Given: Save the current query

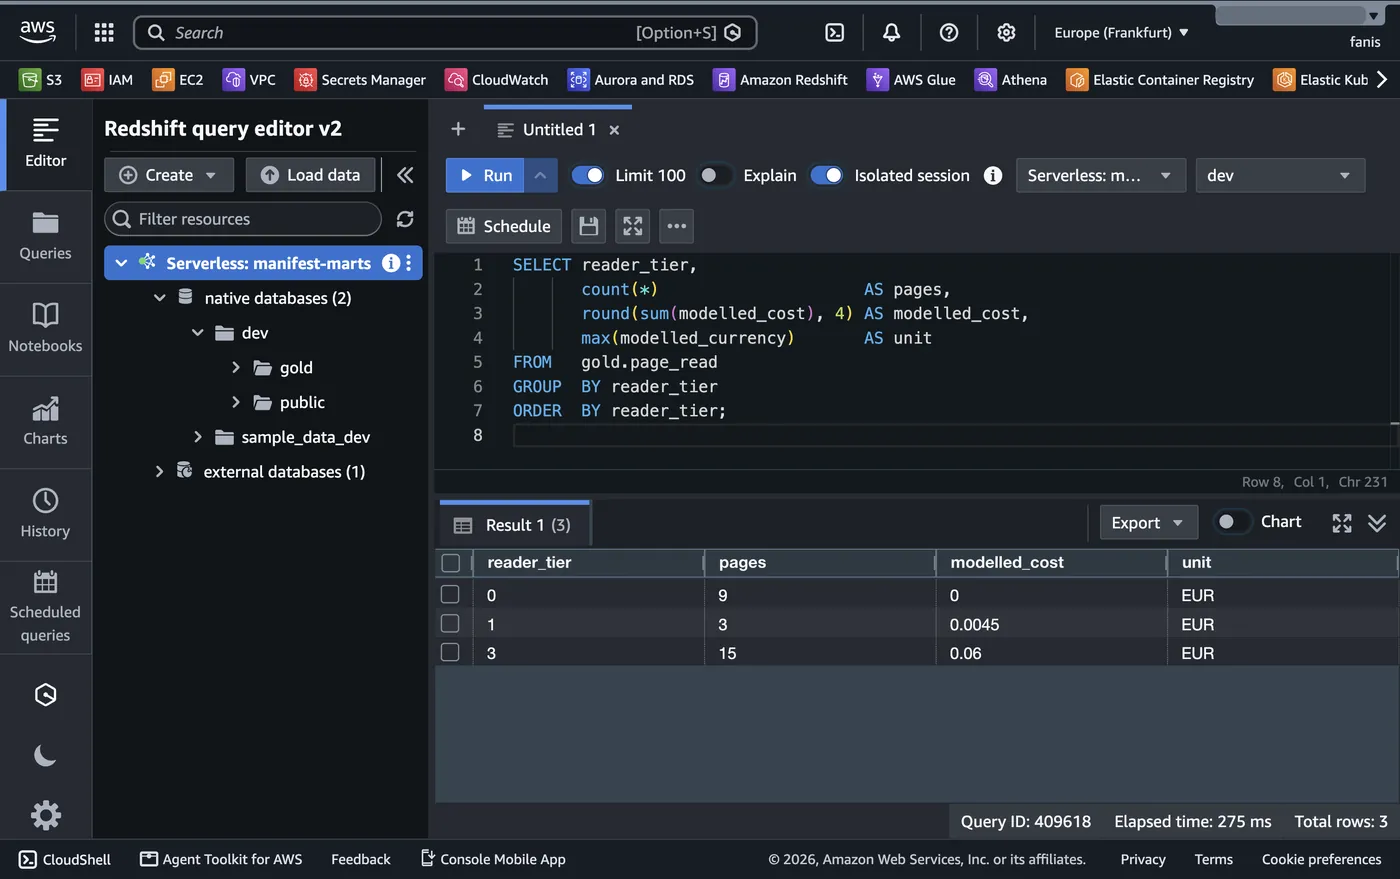Looking at the screenshot, I should (589, 226).
